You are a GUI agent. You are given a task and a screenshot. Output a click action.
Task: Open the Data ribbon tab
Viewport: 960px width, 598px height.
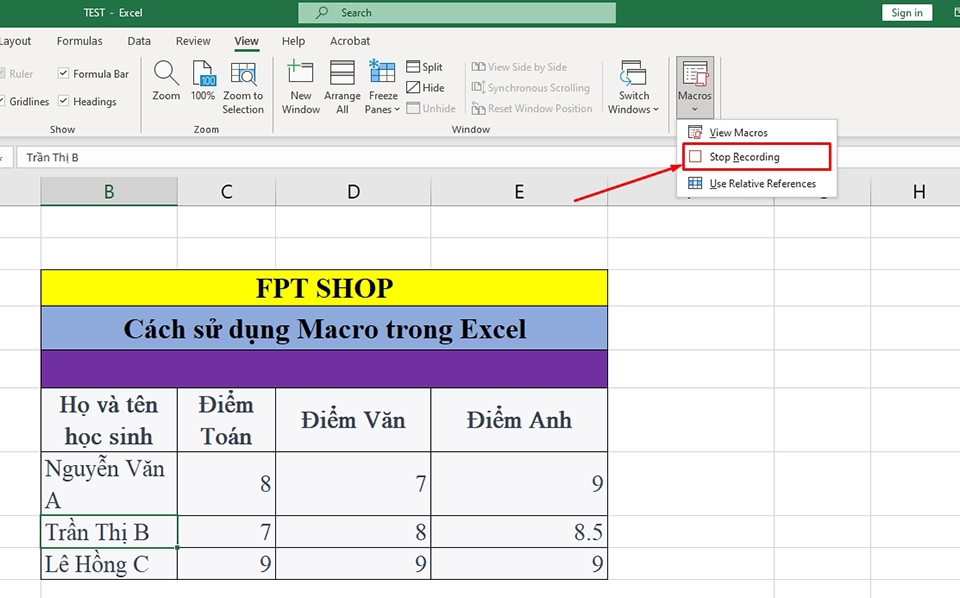(x=139, y=41)
